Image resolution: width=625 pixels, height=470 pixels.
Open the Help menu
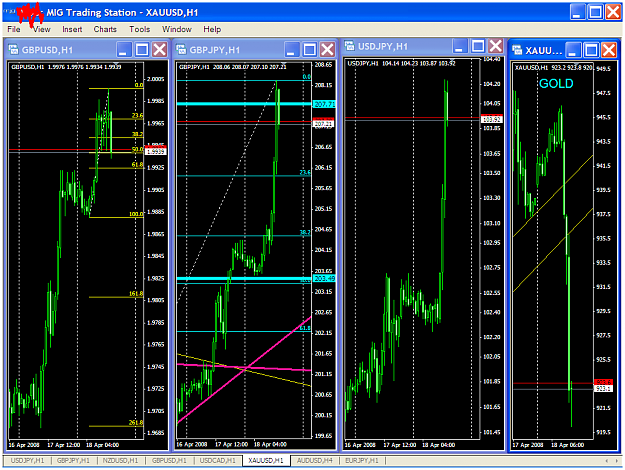(x=212, y=29)
